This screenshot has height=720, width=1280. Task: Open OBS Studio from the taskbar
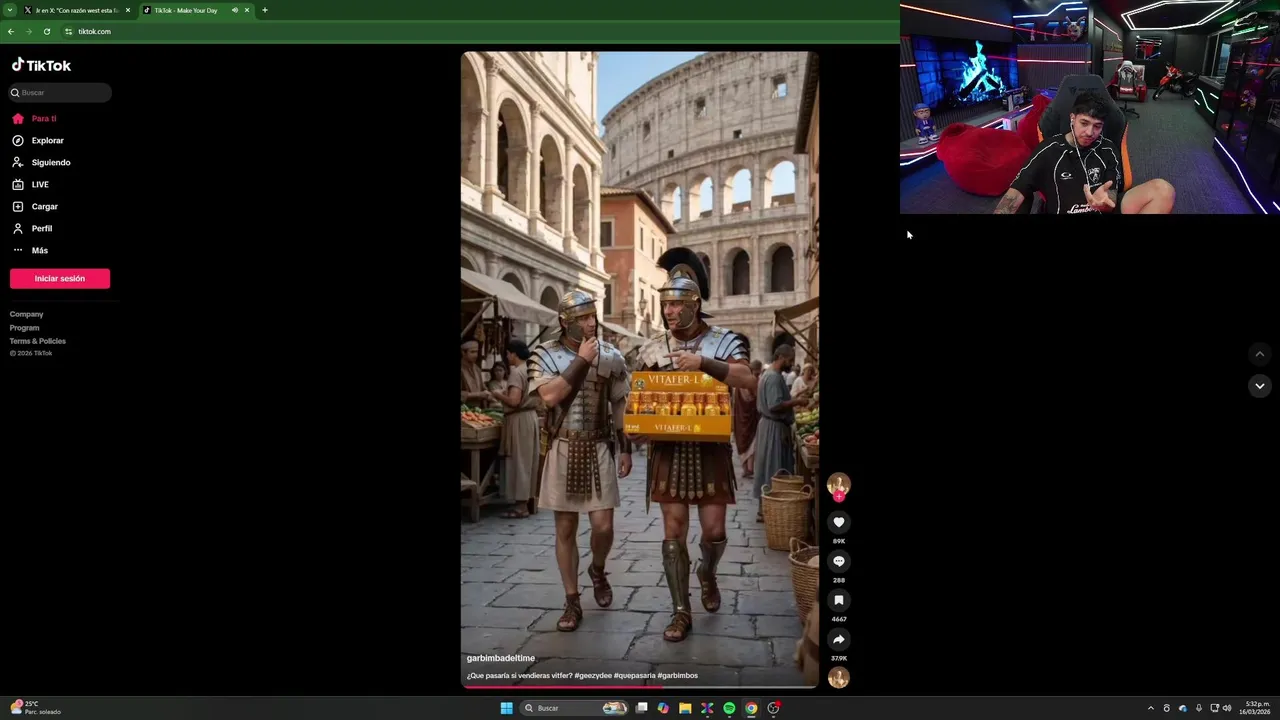coord(773,708)
